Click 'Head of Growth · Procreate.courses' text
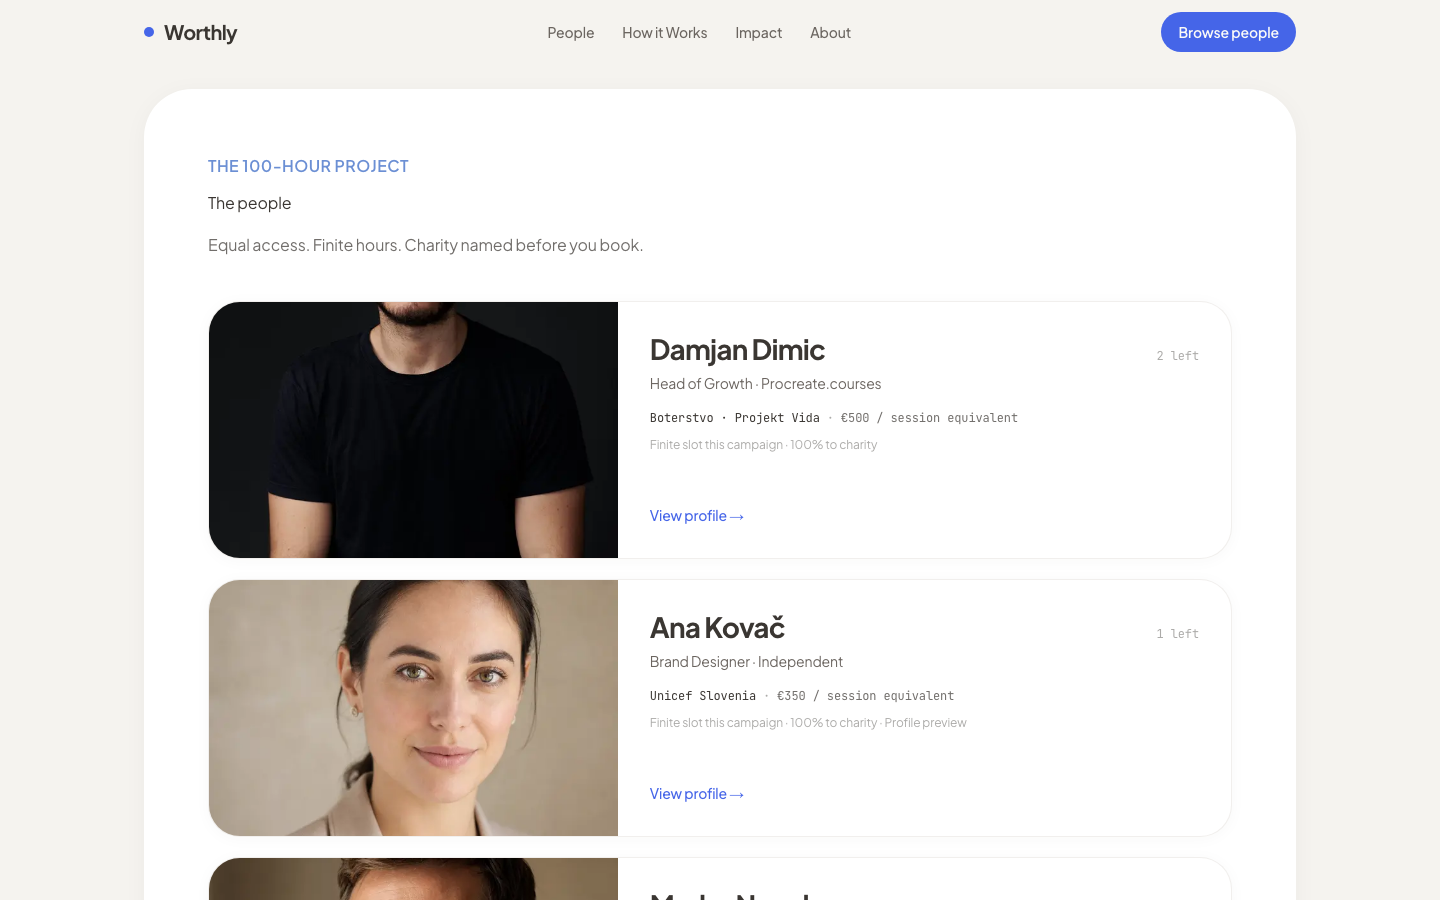Viewport: 1440px width, 900px height. coord(765,384)
